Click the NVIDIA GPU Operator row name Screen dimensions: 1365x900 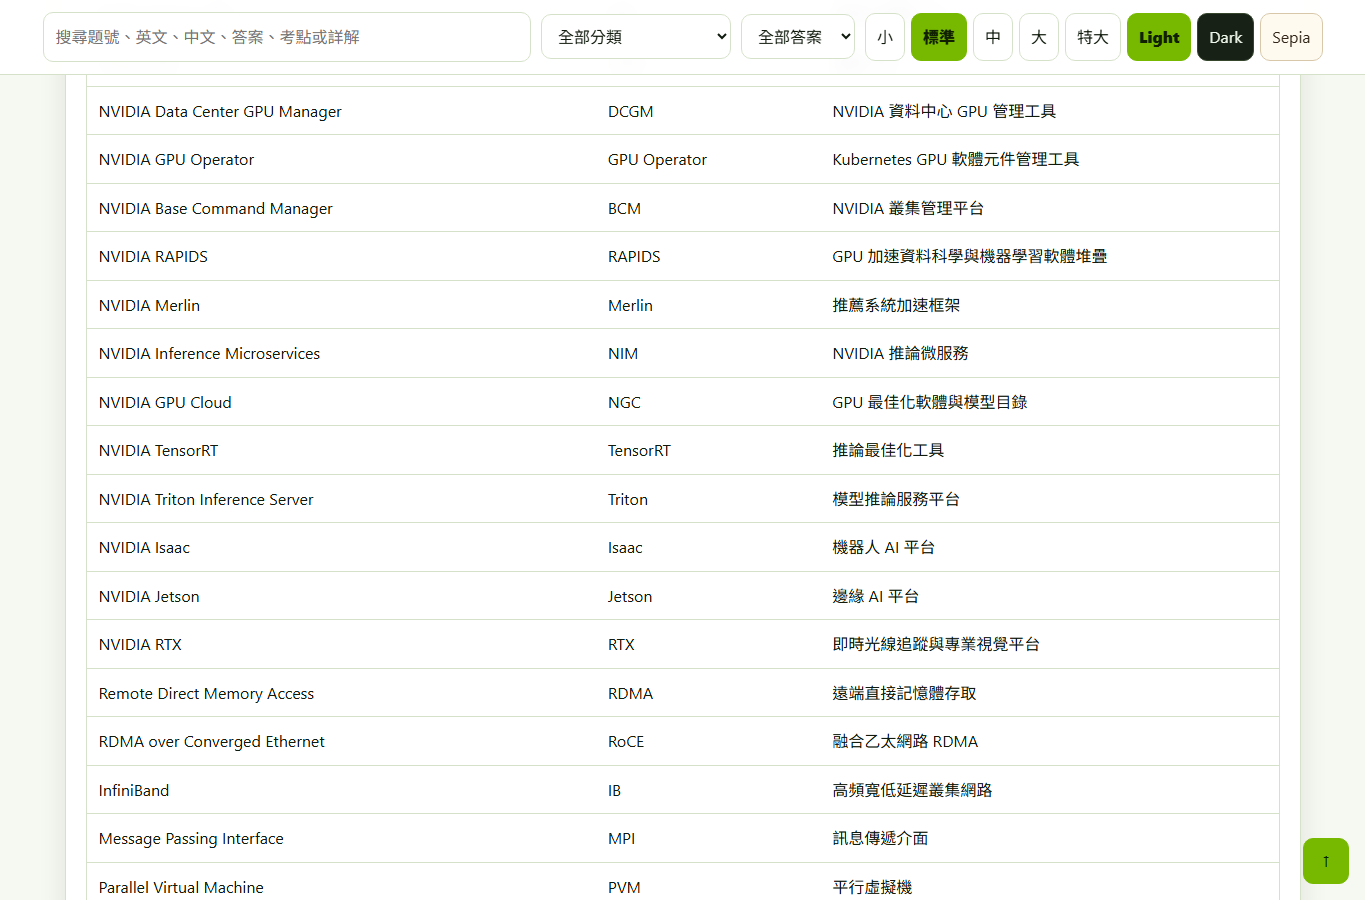(176, 160)
